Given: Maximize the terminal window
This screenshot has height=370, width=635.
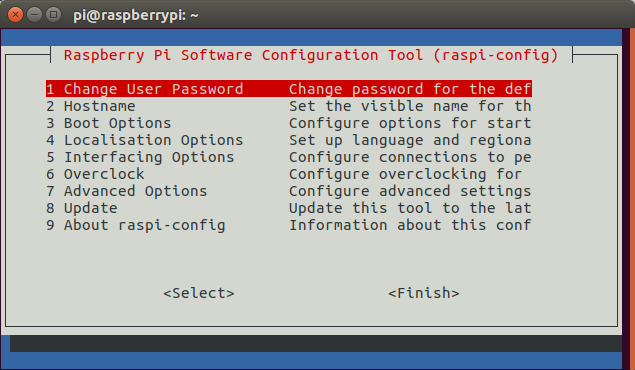Looking at the screenshot, I should coord(53,15).
